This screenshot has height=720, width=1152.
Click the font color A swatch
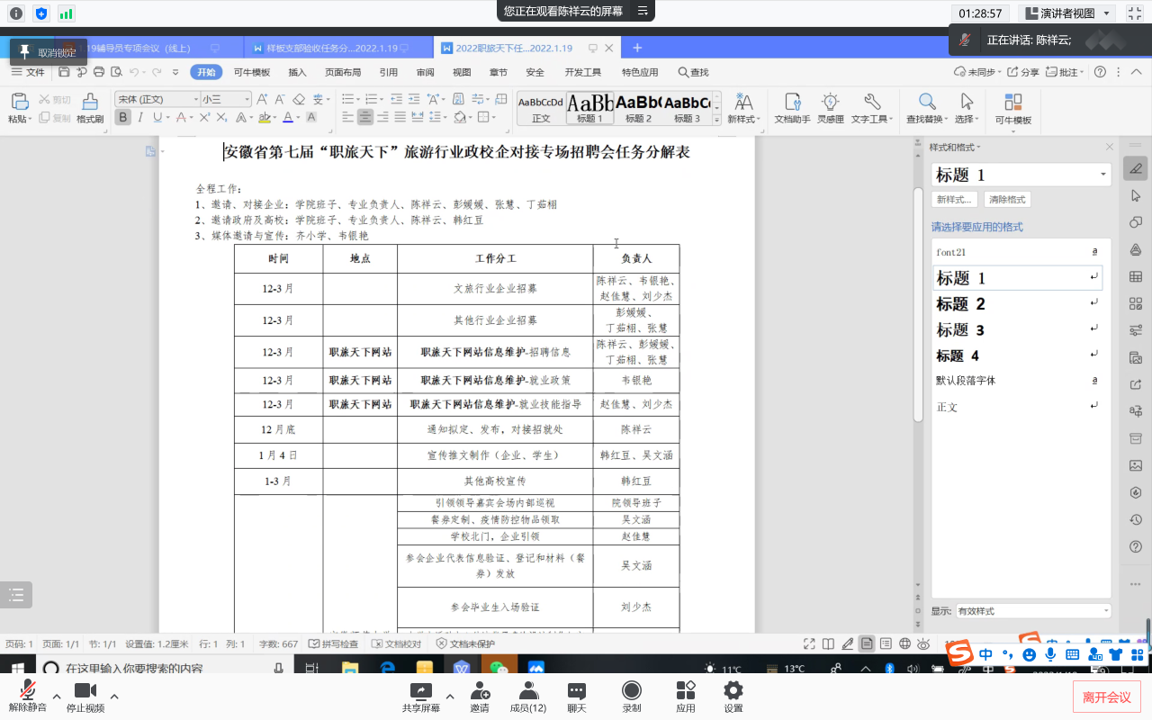point(287,118)
